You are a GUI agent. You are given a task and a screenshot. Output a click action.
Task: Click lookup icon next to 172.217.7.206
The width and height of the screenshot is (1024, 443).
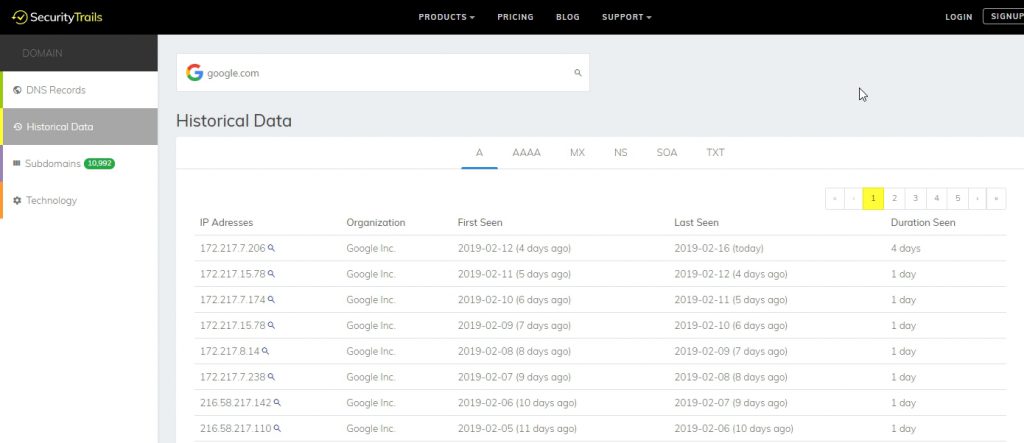272,248
